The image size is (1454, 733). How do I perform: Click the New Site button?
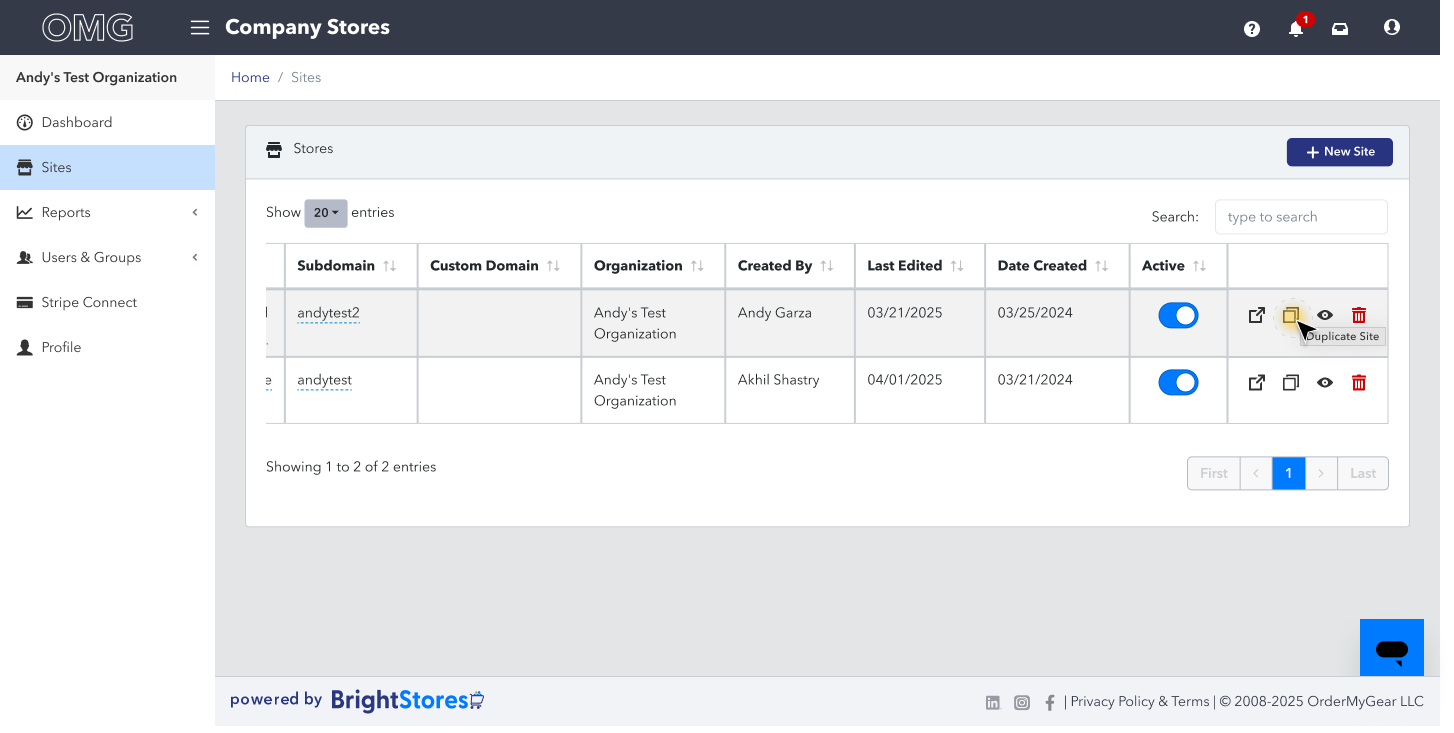pos(1339,152)
